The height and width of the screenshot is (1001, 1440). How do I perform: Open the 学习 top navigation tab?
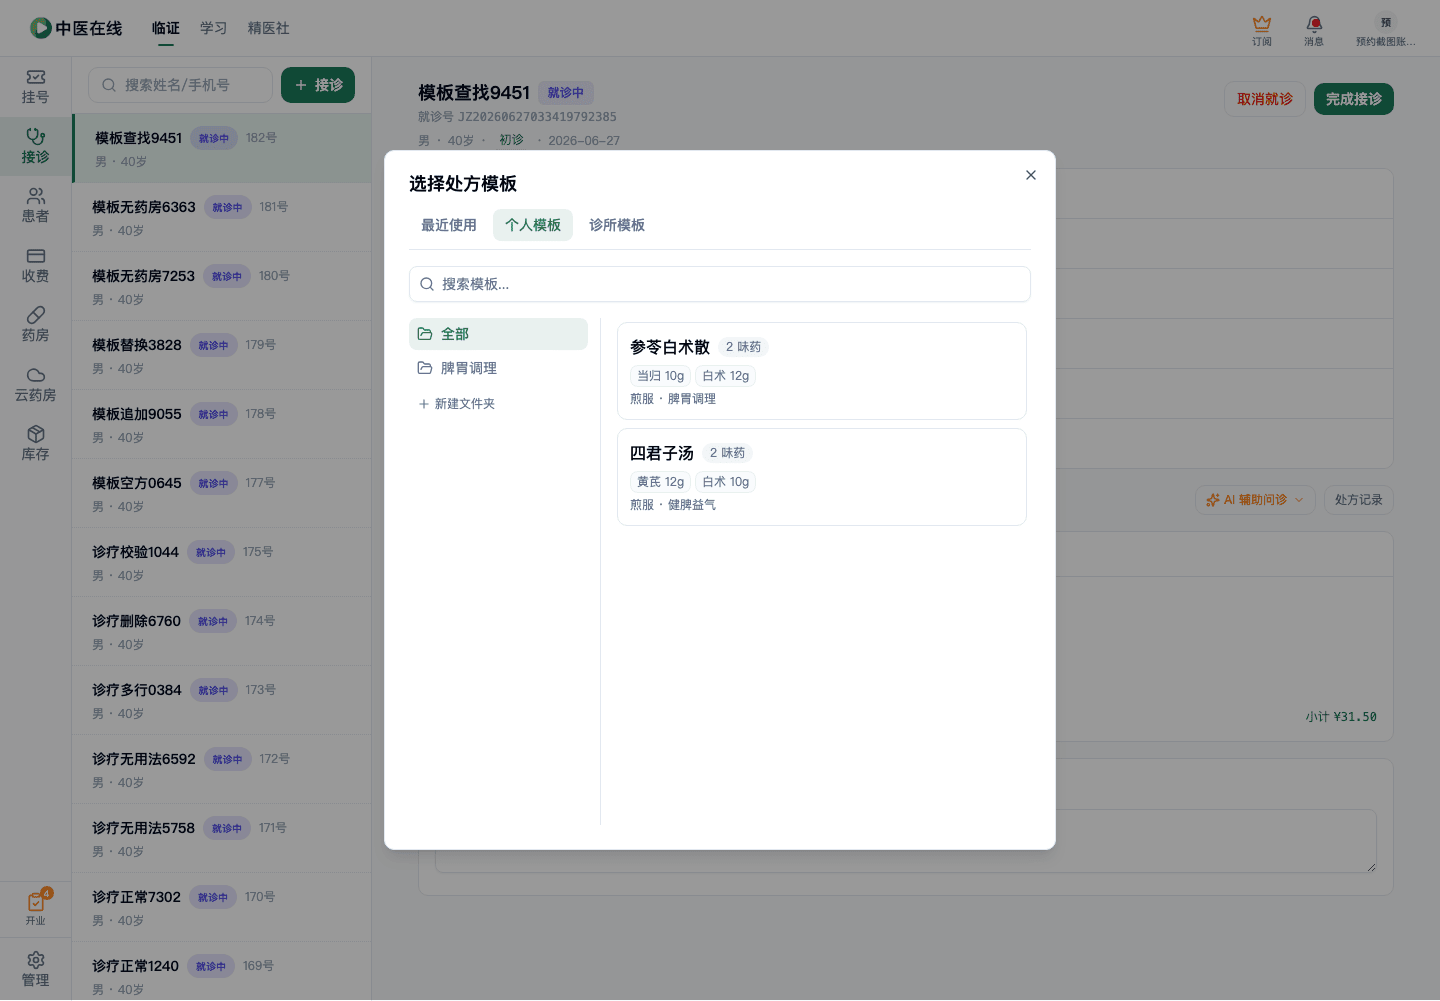click(x=214, y=28)
